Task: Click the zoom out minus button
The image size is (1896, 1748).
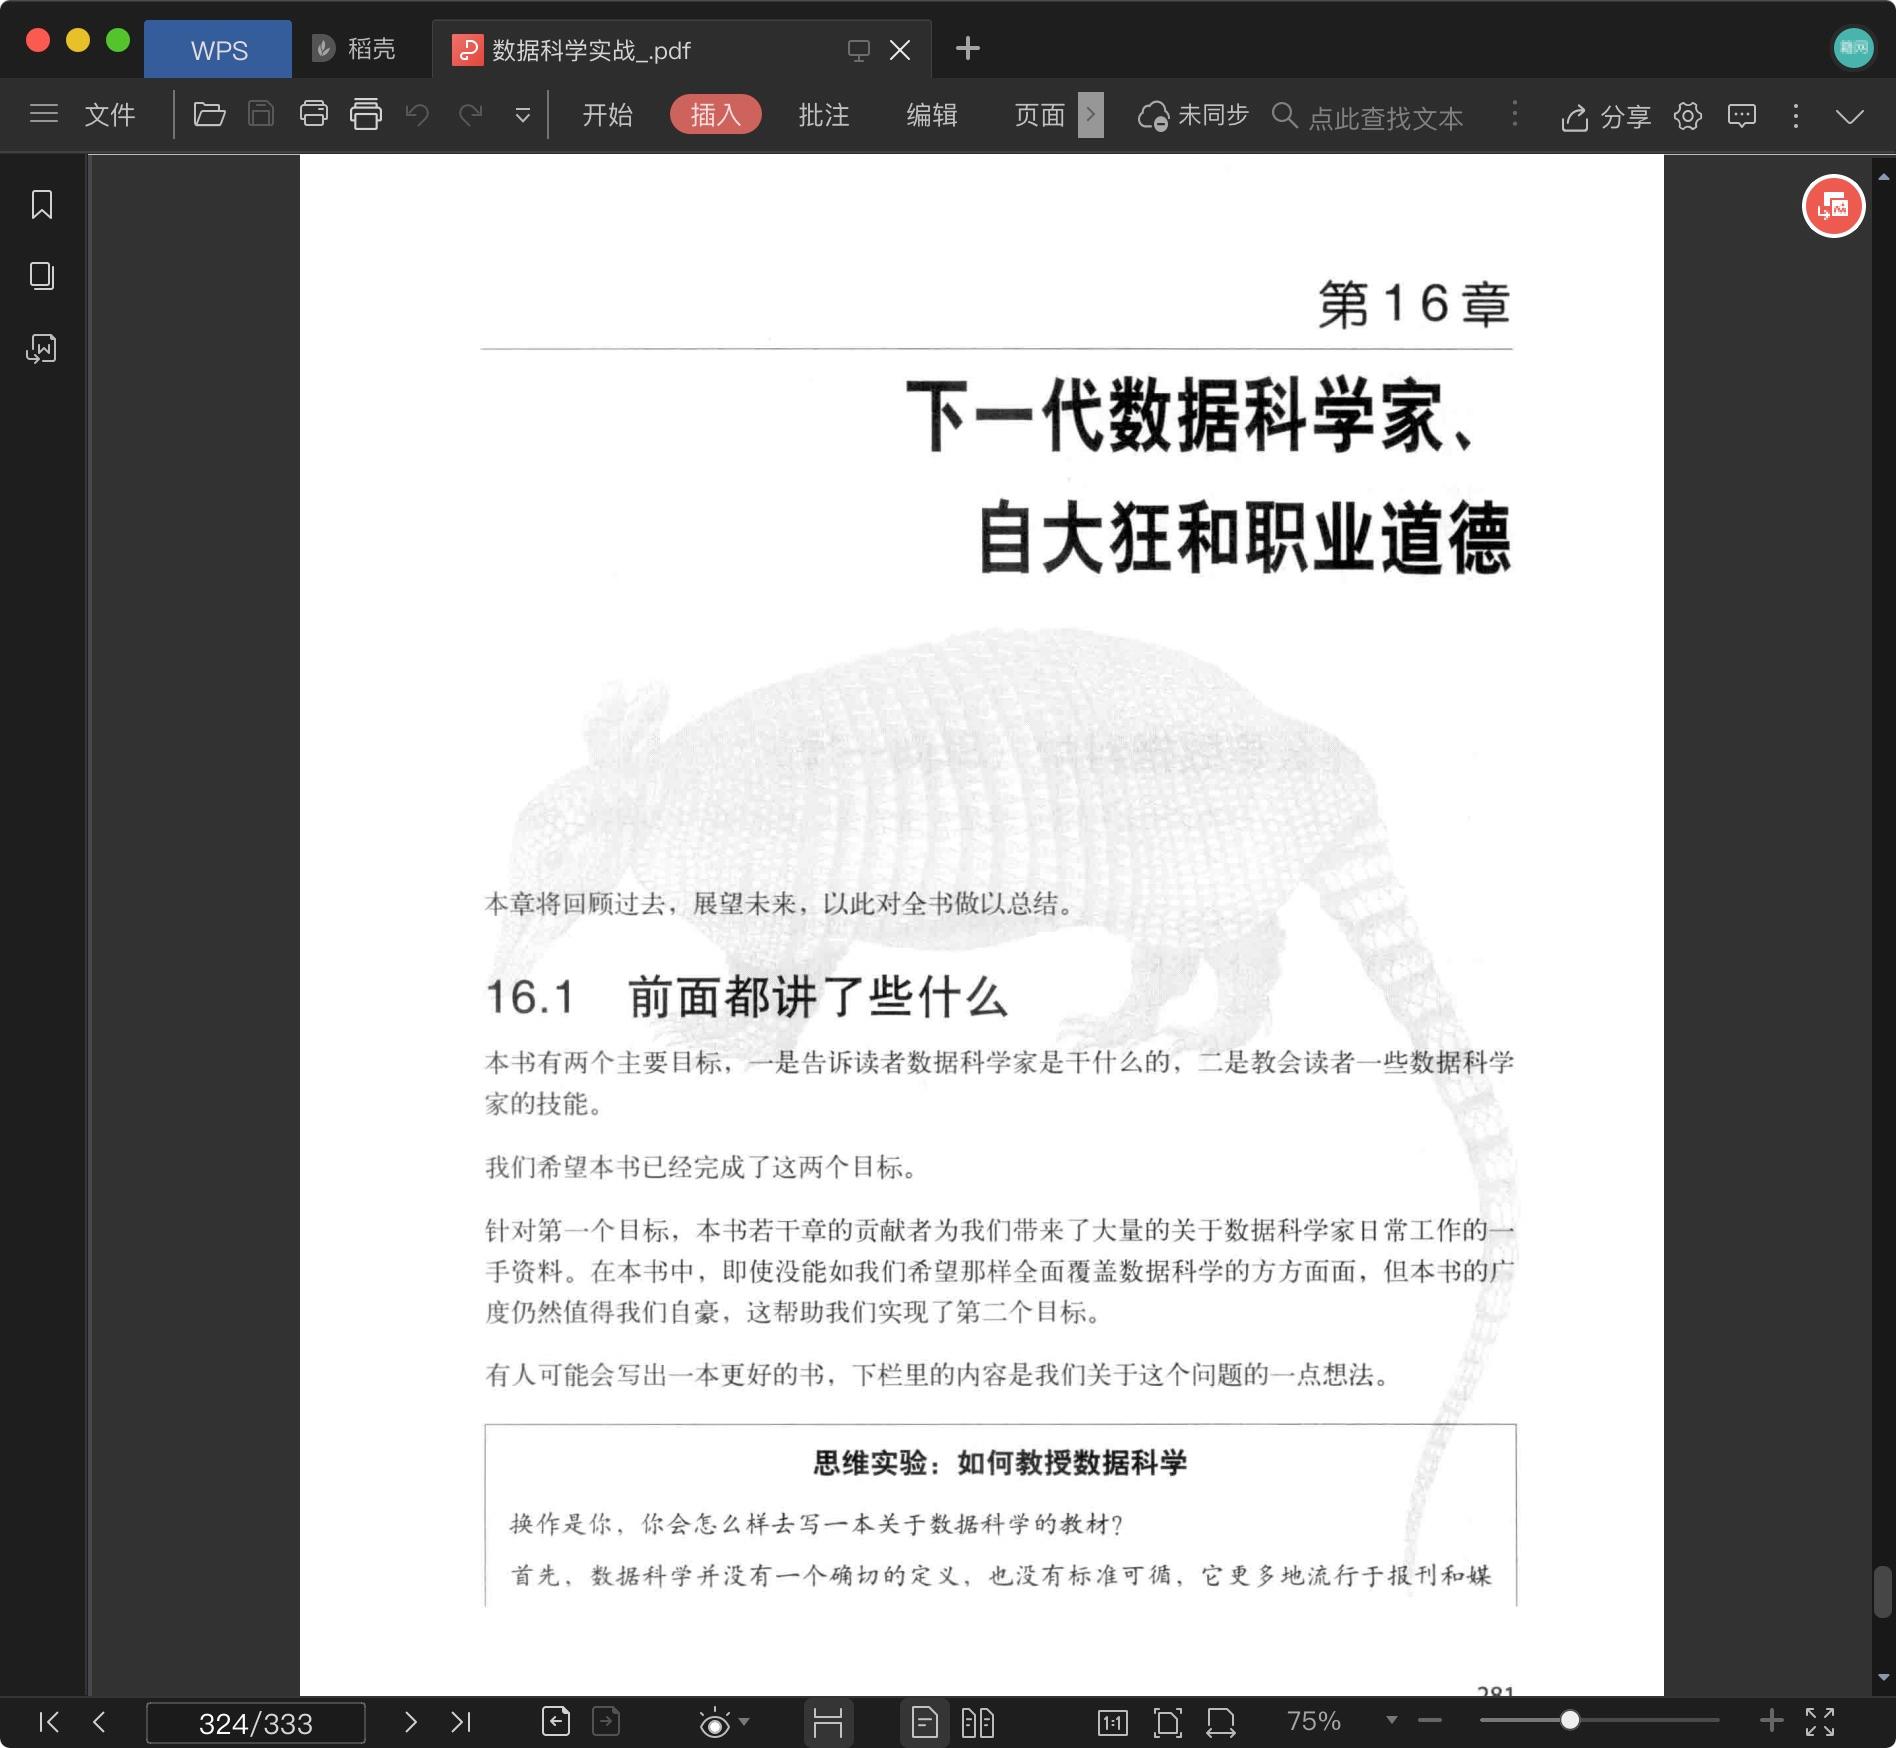Action: 1430,1720
